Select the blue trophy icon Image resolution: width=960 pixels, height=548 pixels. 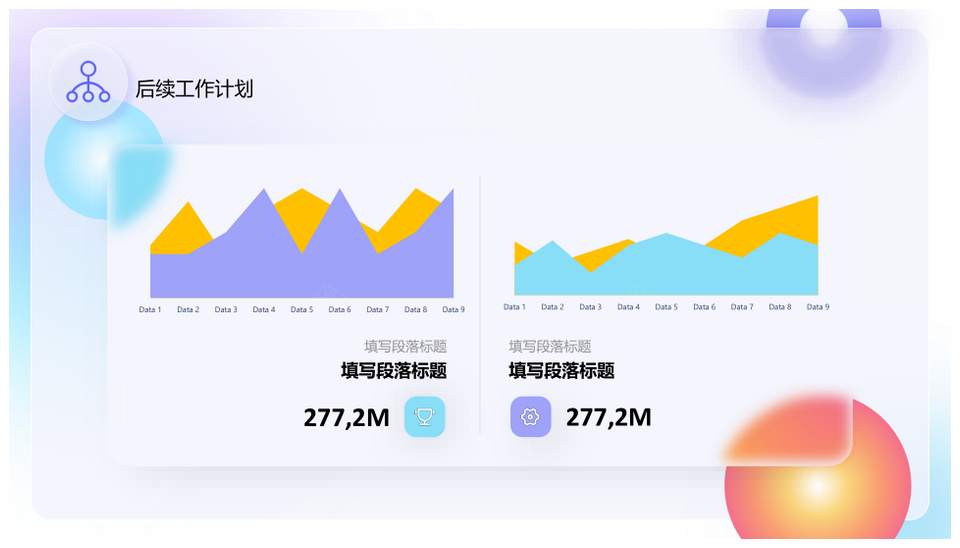pos(424,417)
